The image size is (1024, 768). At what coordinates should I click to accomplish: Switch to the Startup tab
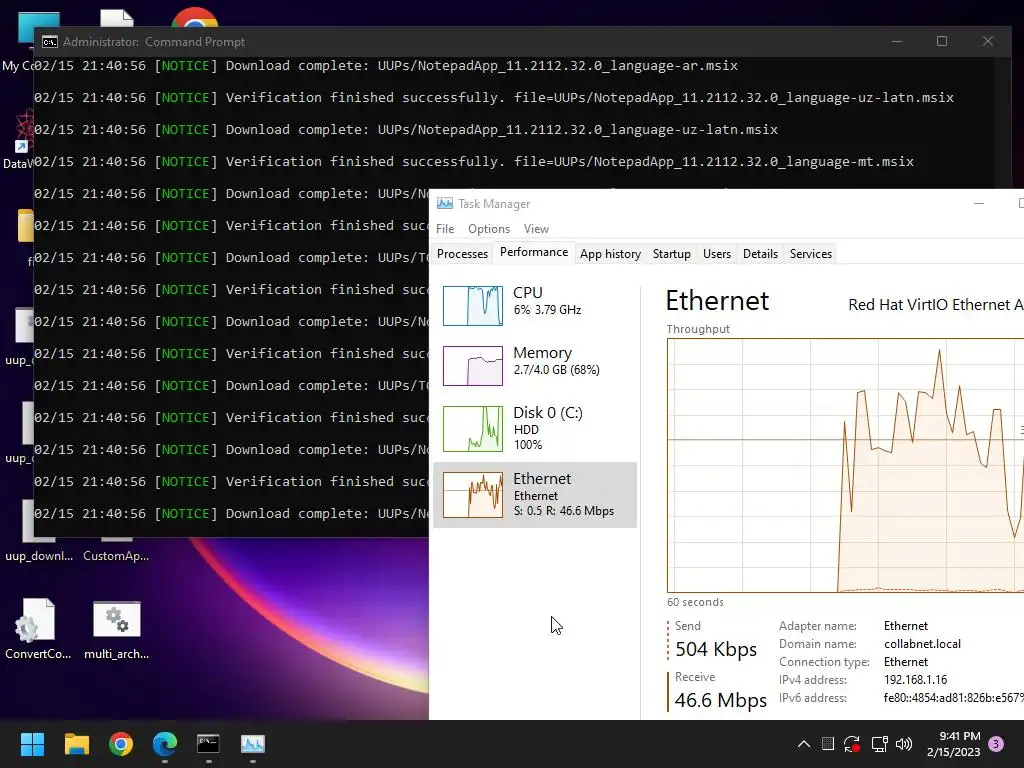pos(671,253)
